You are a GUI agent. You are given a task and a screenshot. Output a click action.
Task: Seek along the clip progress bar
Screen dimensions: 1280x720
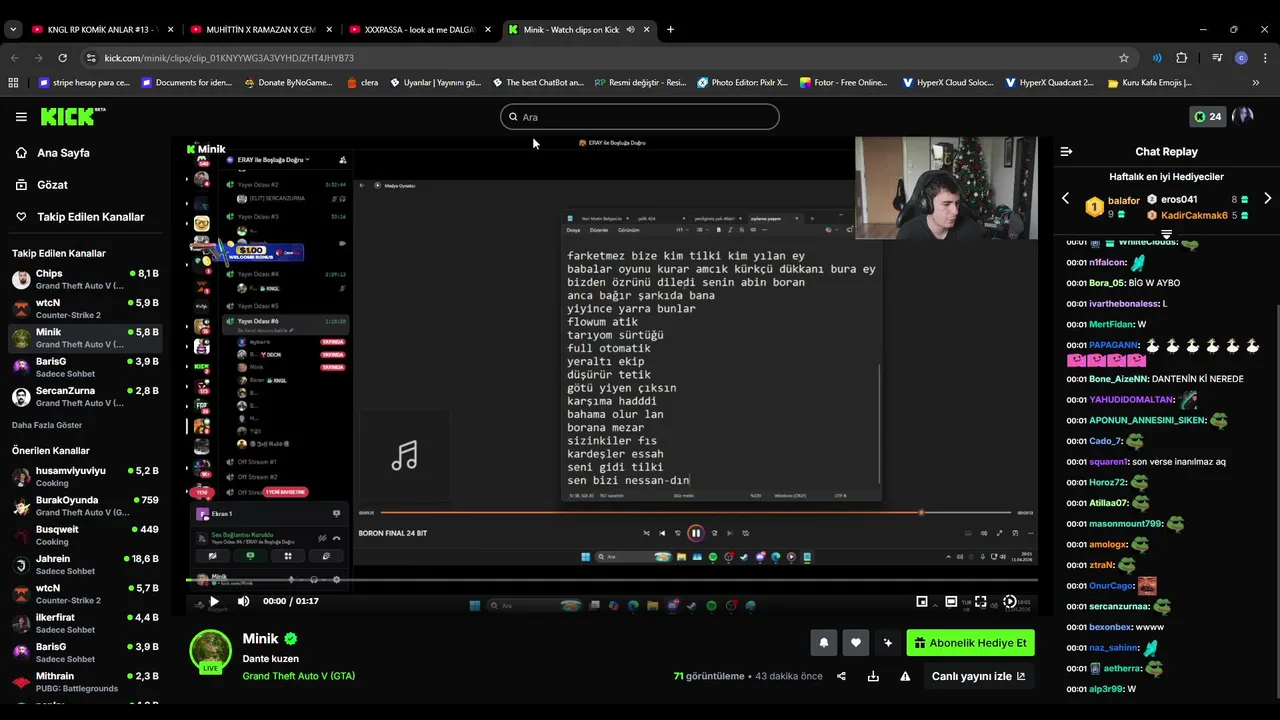612,580
